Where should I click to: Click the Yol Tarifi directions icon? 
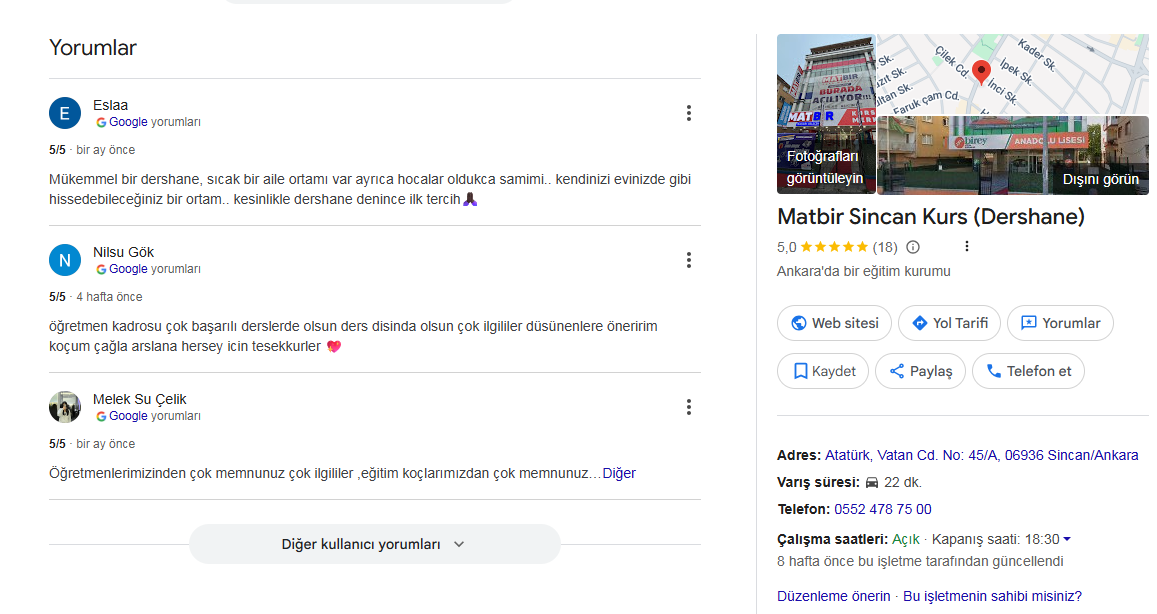coord(922,322)
